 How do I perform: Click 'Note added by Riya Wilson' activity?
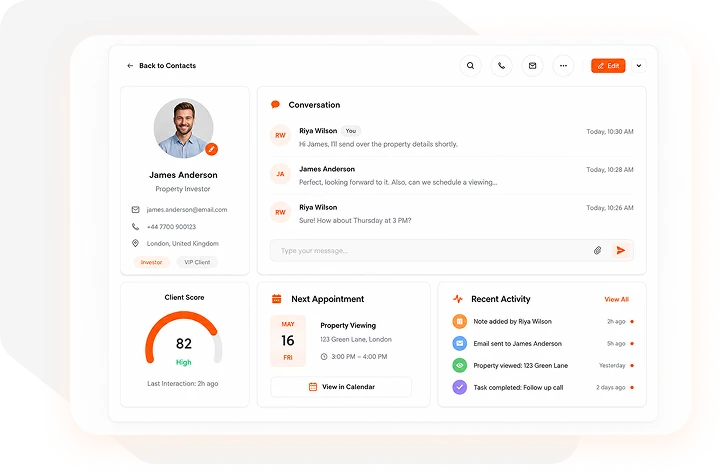[512, 322]
